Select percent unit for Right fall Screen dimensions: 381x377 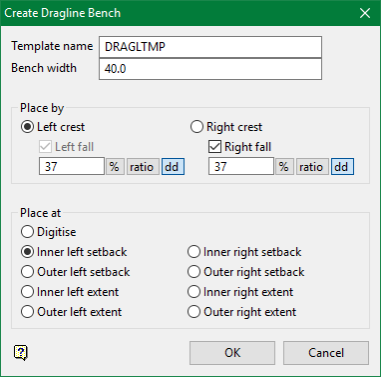pyautogui.click(x=284, y=166)
